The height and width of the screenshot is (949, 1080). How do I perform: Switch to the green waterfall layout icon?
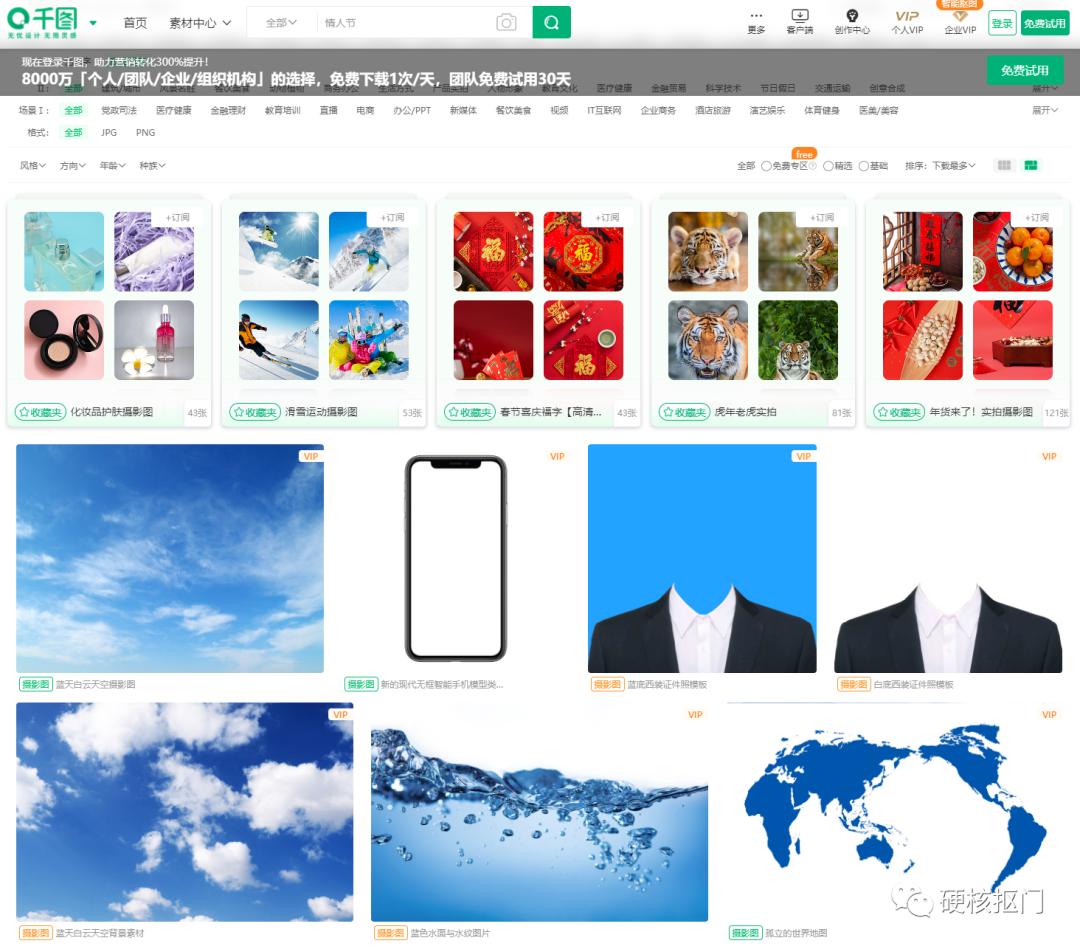pyautogui.click(x=1031, y=165)
